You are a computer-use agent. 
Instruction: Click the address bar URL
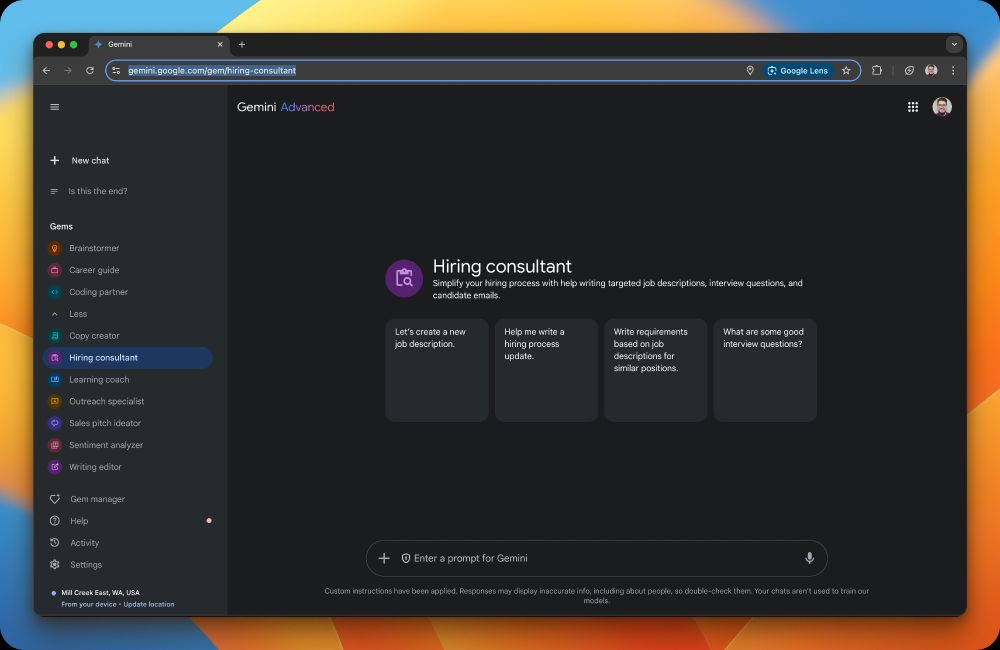[212, 71]
